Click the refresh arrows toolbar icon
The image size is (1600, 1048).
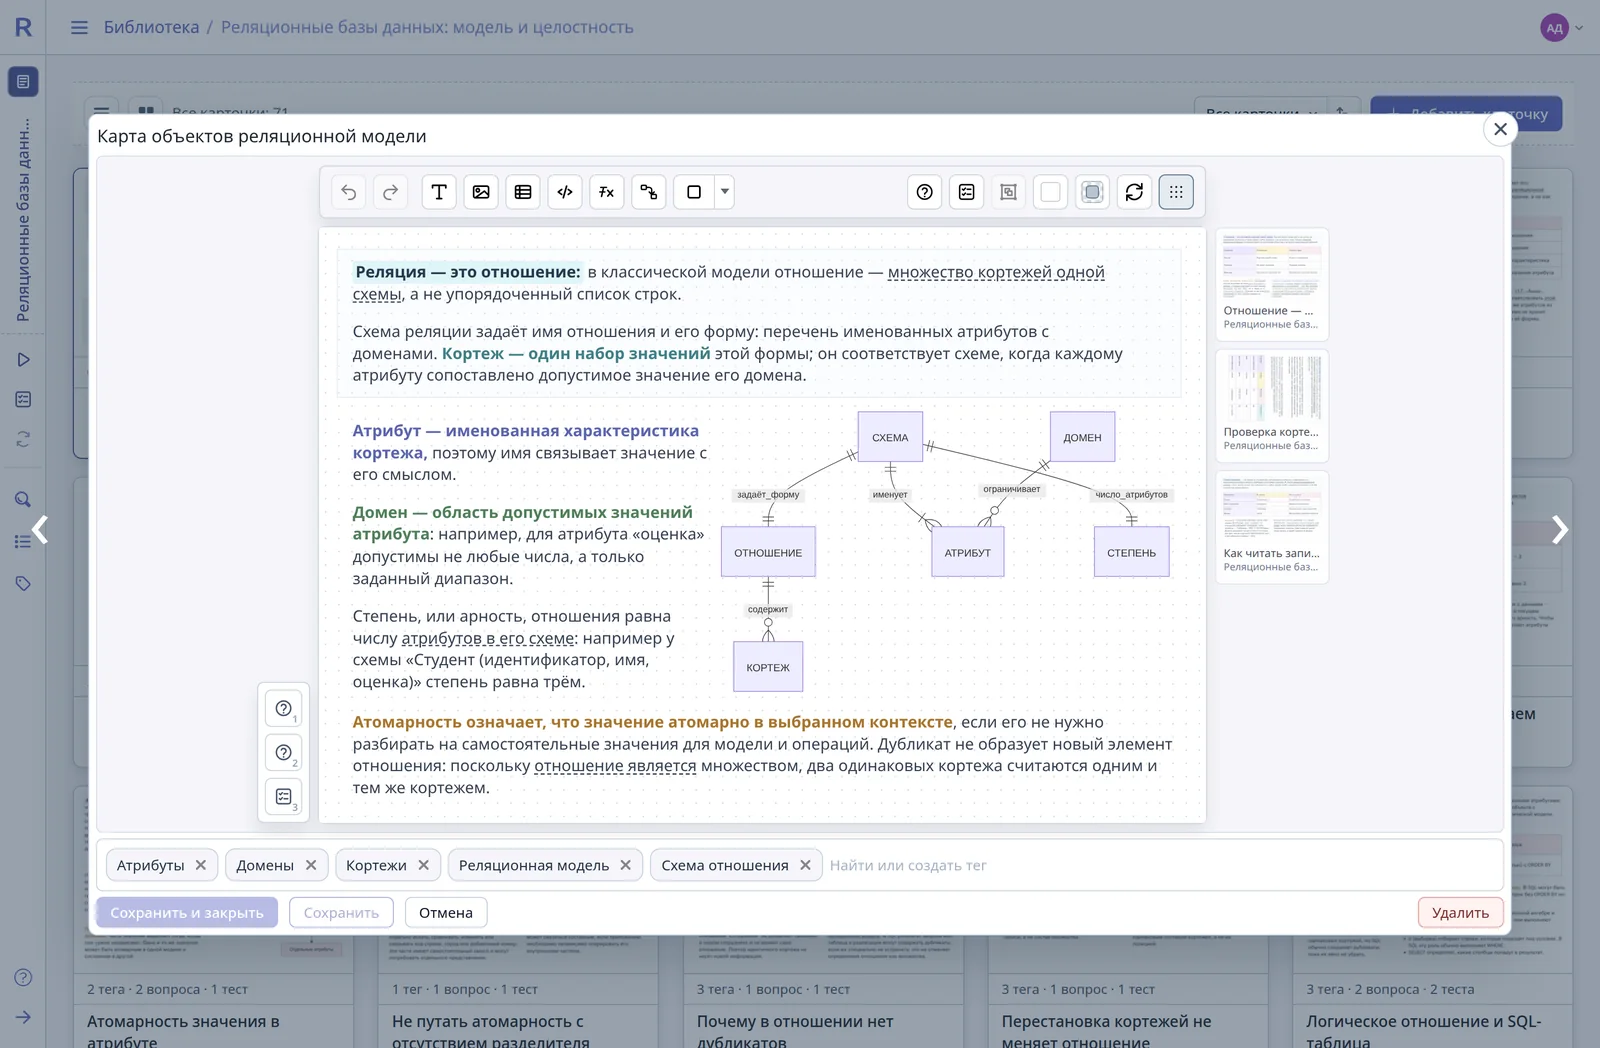point(1135,192)
